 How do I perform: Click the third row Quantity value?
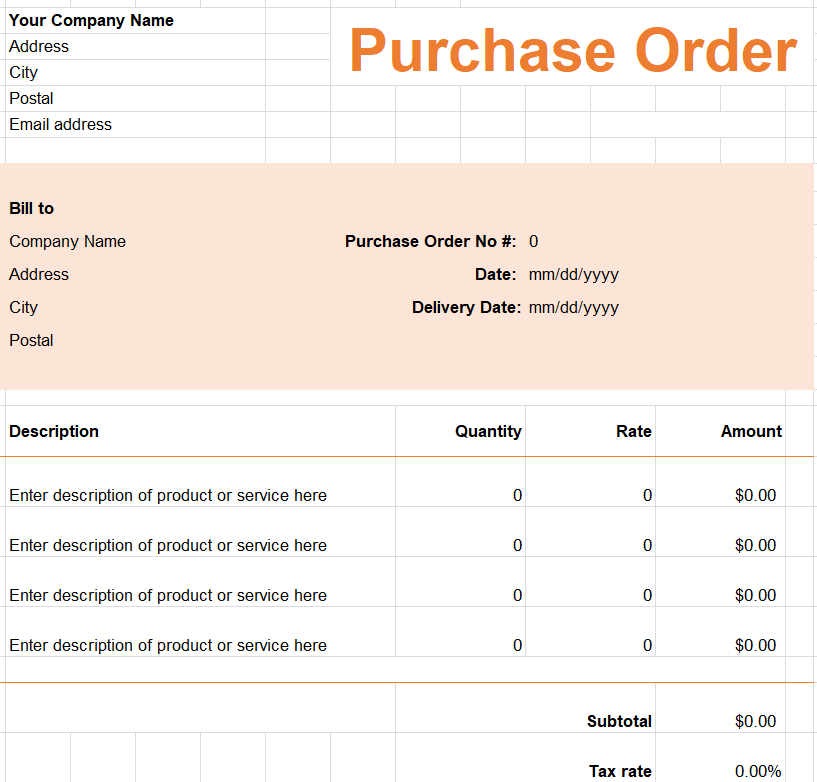517,595
